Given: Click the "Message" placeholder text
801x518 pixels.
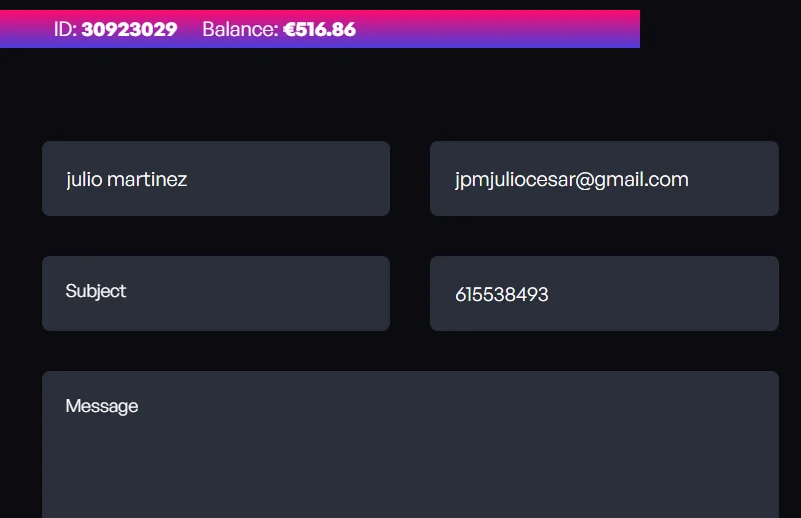Looking at the screenshot, I should pos(102,406).
